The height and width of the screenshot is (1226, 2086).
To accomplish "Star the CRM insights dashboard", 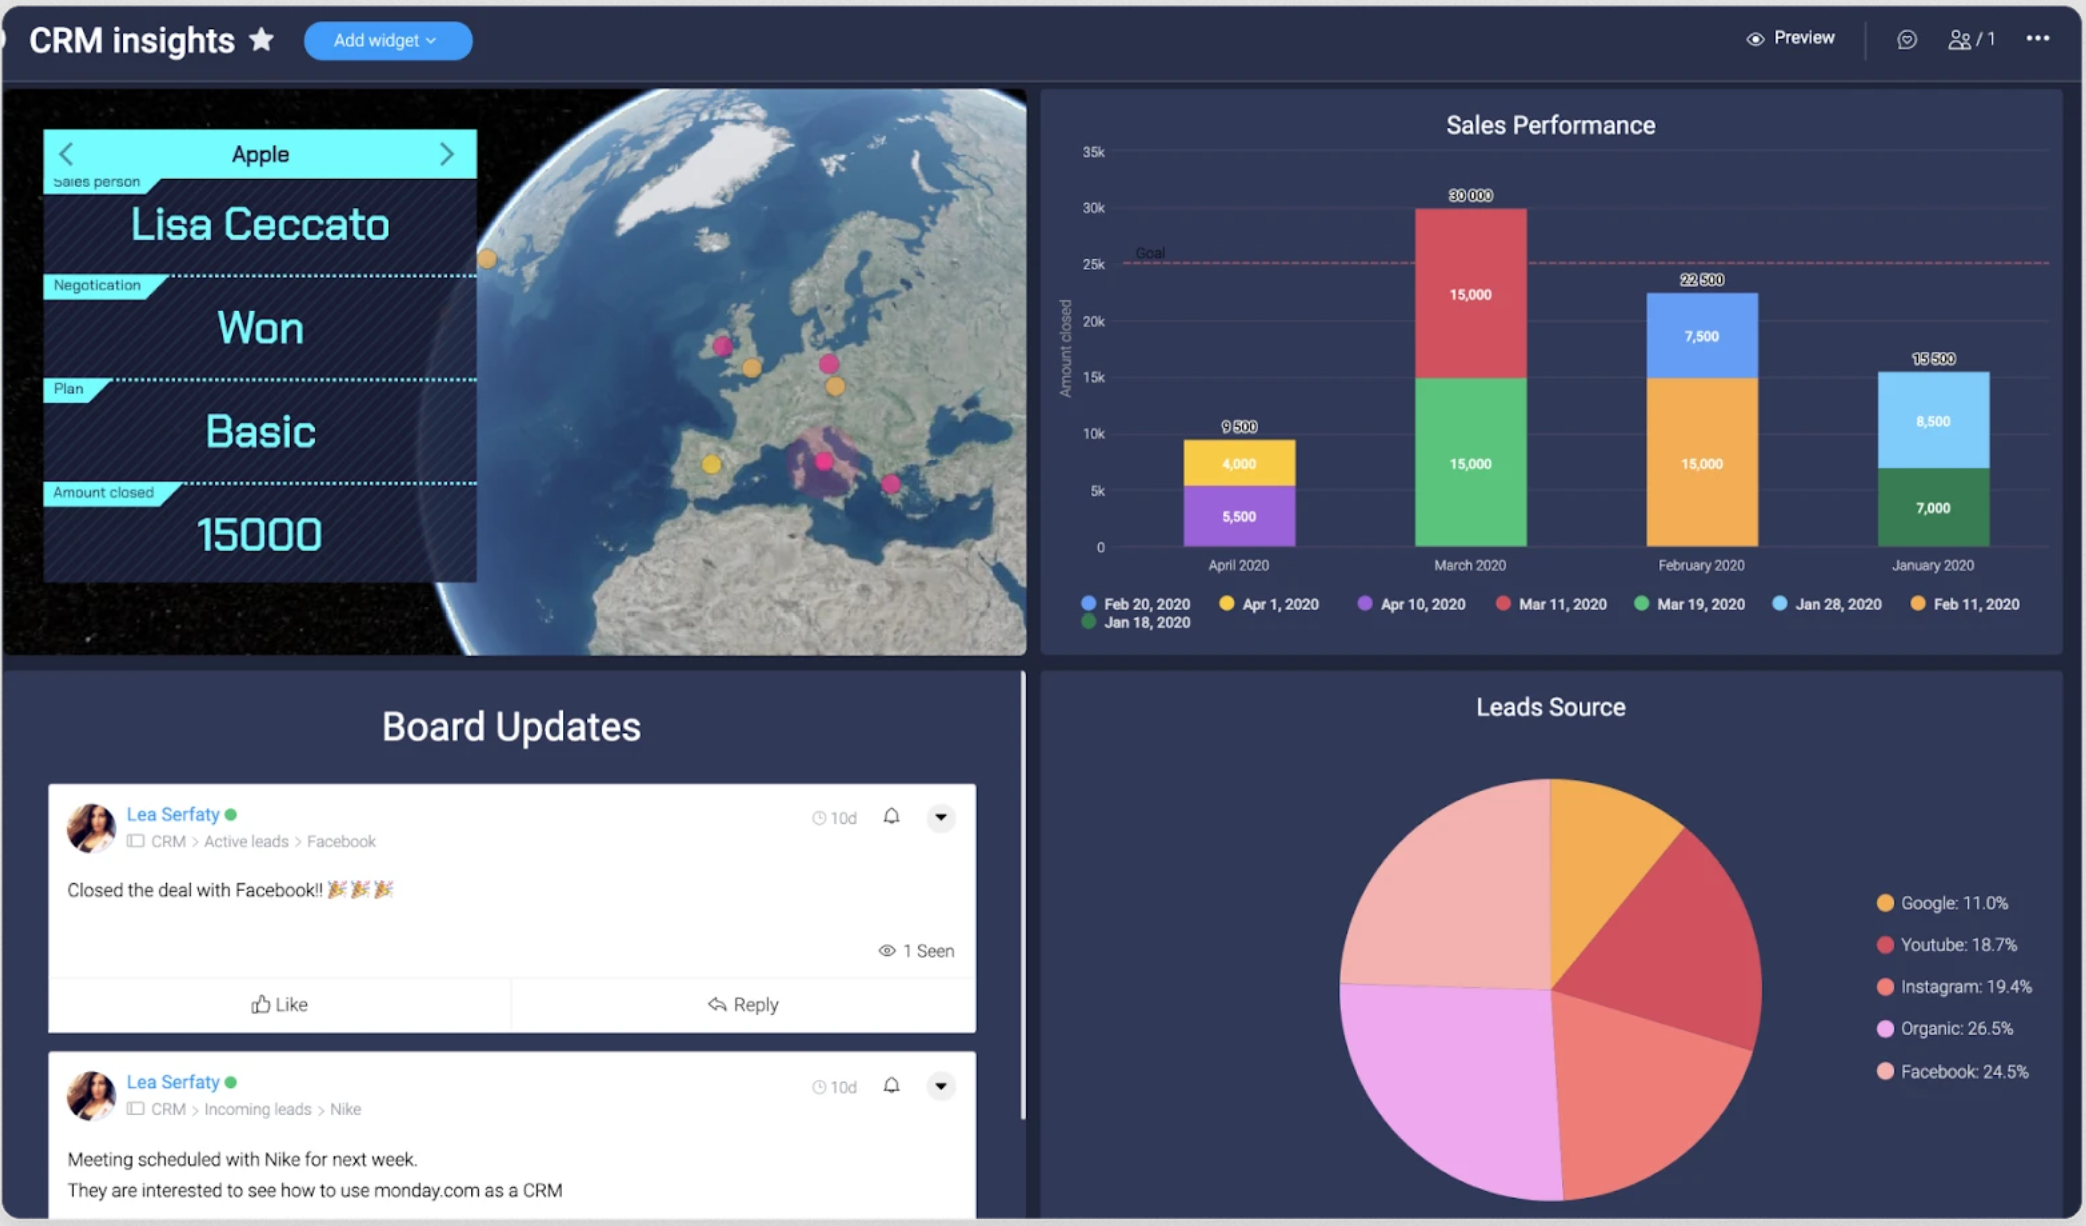I will [262, 40].
